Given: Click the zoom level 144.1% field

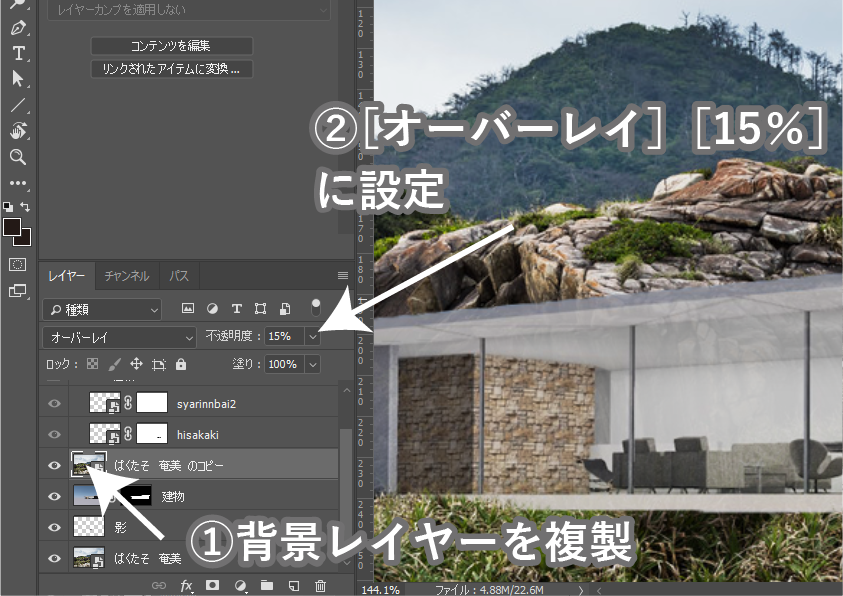Looking at the screenshot, I should point(381,590).
